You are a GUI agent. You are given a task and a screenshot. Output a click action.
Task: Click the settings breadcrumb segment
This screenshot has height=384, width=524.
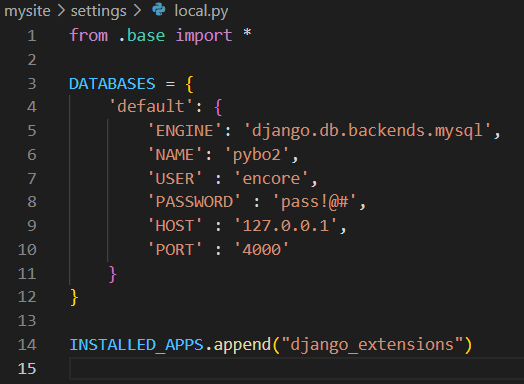click(99, 12)
